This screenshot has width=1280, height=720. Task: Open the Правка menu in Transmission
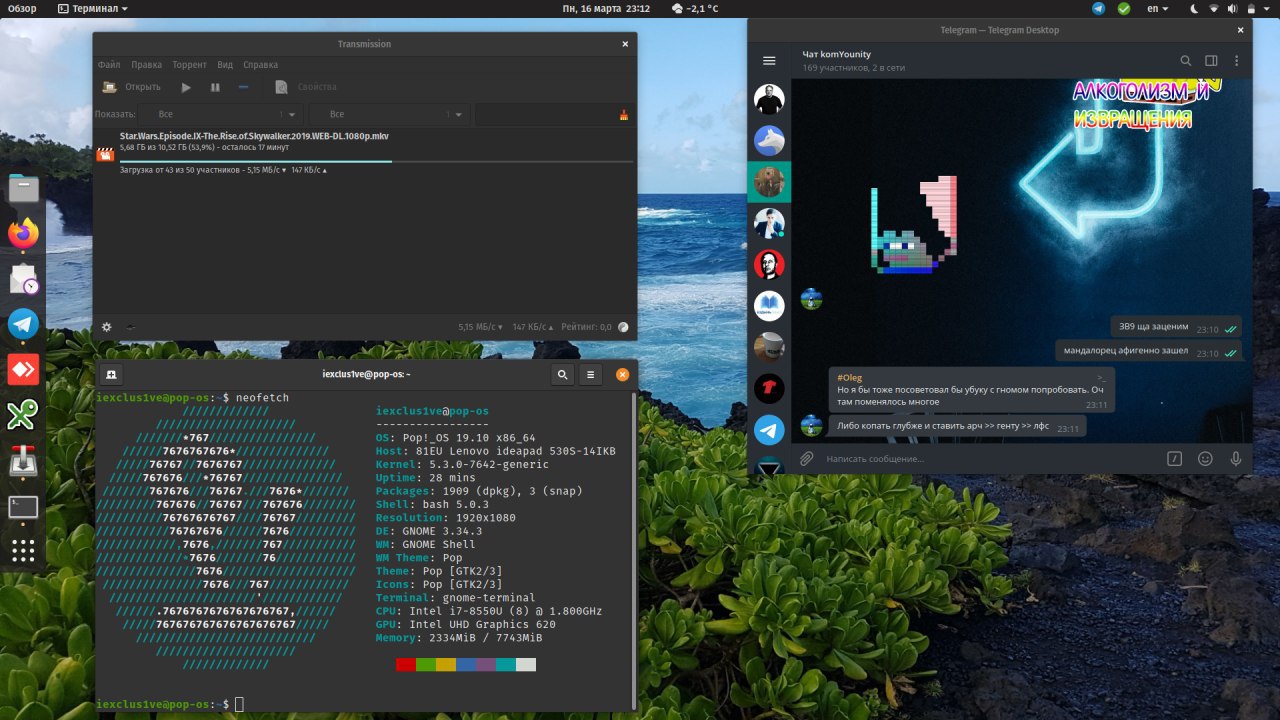click(146, 65)
